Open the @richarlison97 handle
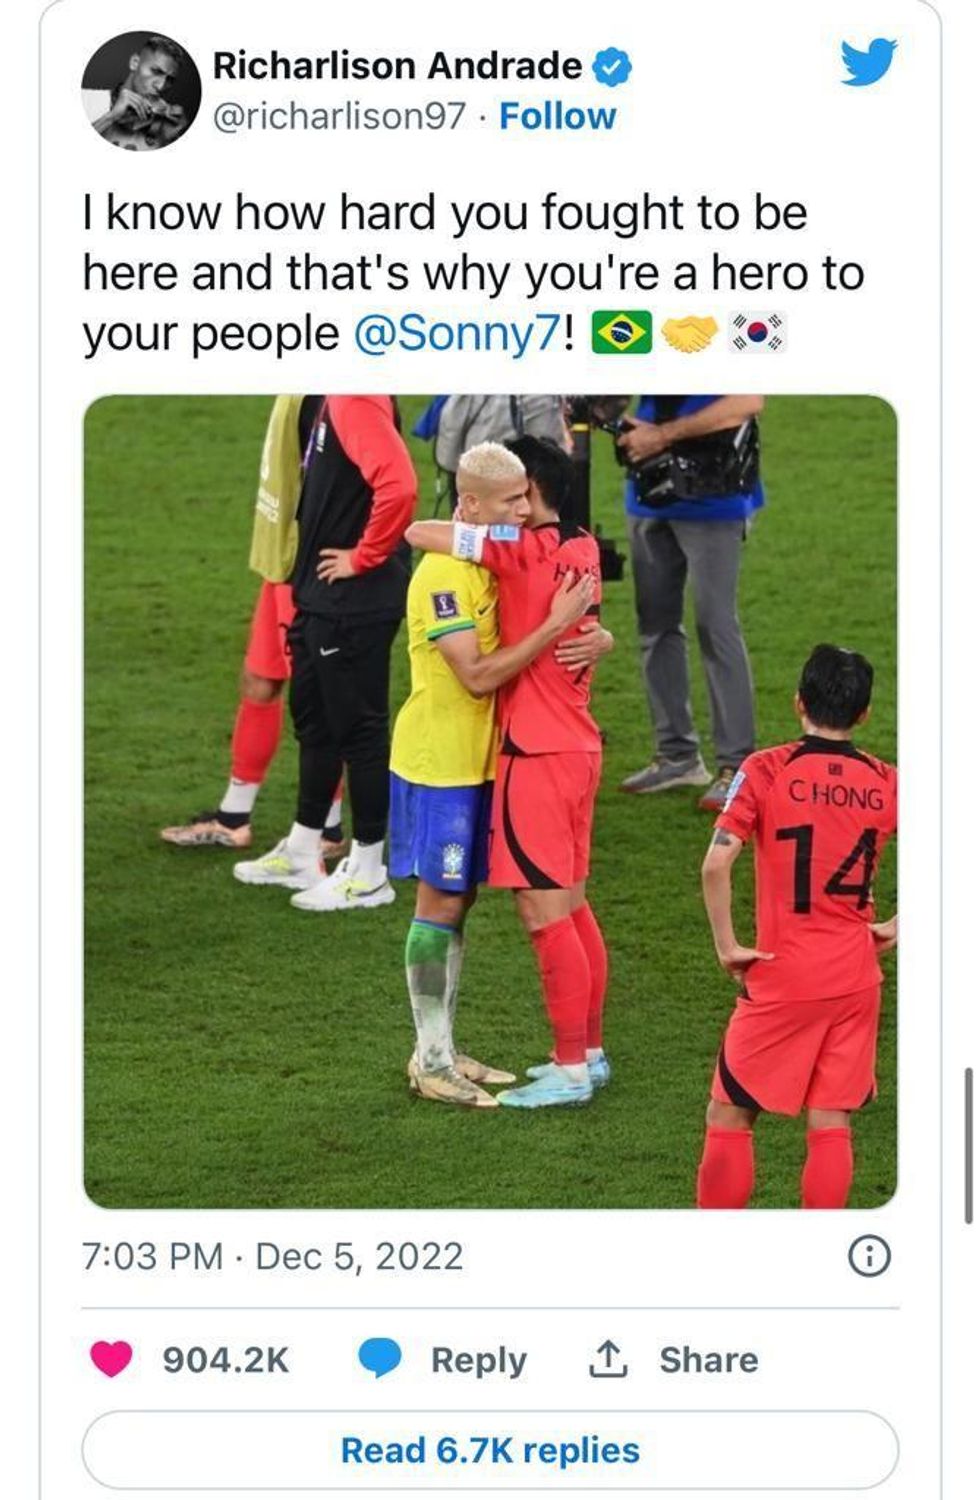 (x=339, y=116)
